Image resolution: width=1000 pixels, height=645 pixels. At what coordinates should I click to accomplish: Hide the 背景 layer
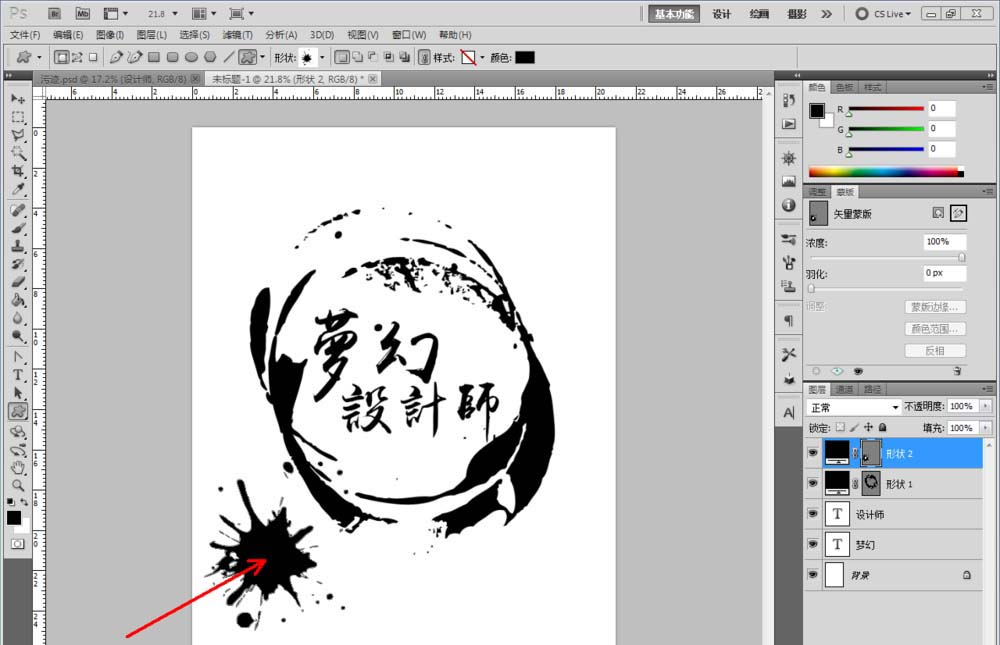tap(813, 575)
